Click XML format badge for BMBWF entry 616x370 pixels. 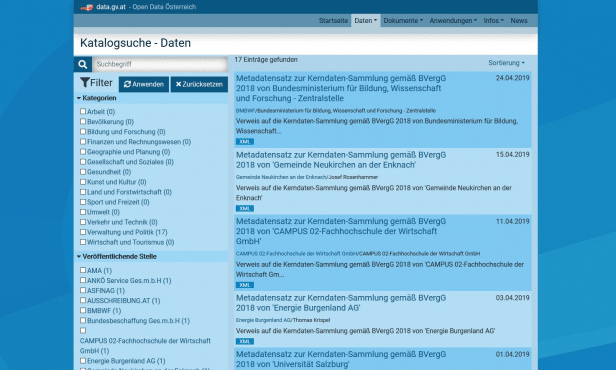(245, 142)
